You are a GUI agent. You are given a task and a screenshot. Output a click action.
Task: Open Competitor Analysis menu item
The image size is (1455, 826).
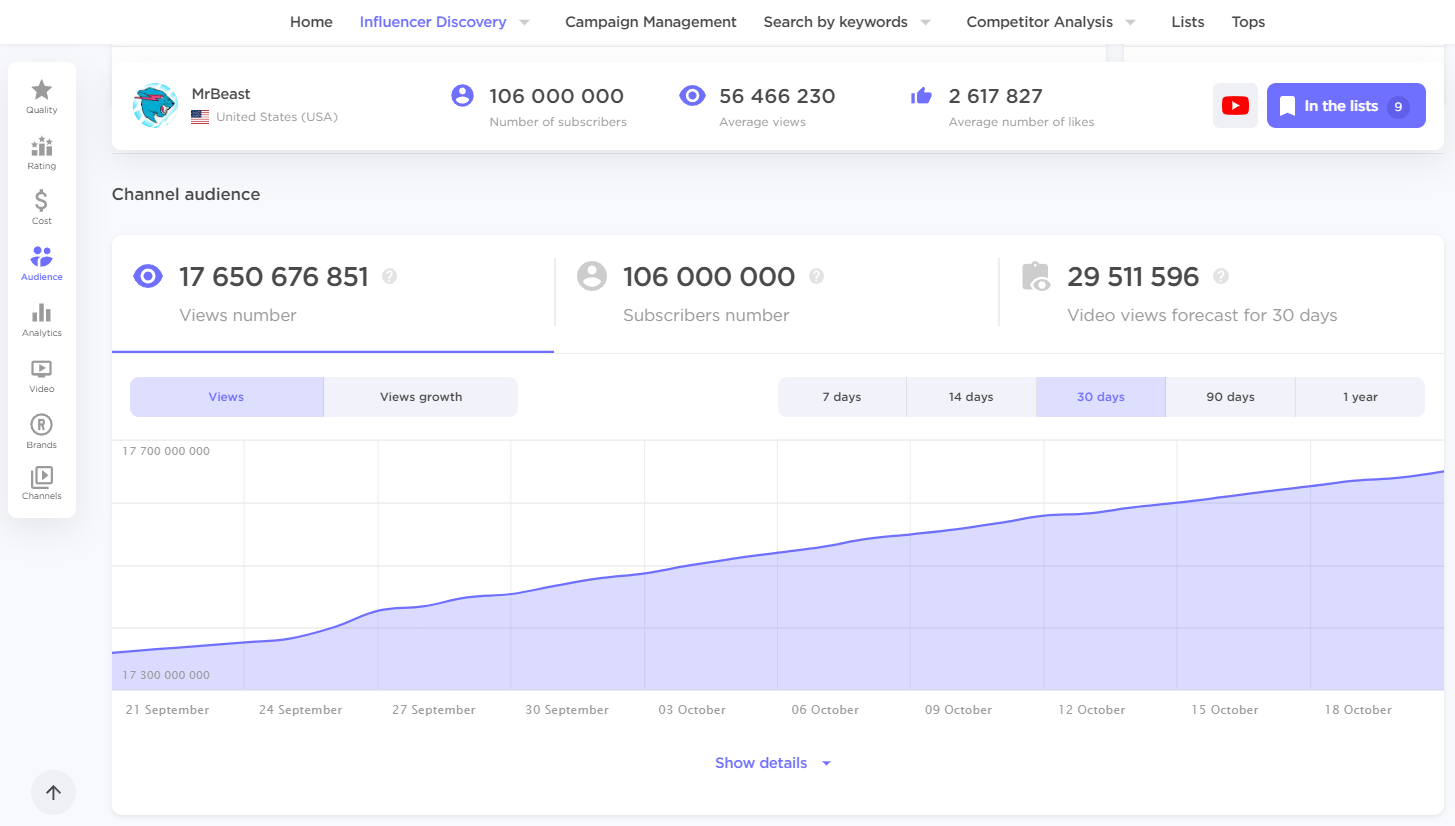coord(1039,22)
